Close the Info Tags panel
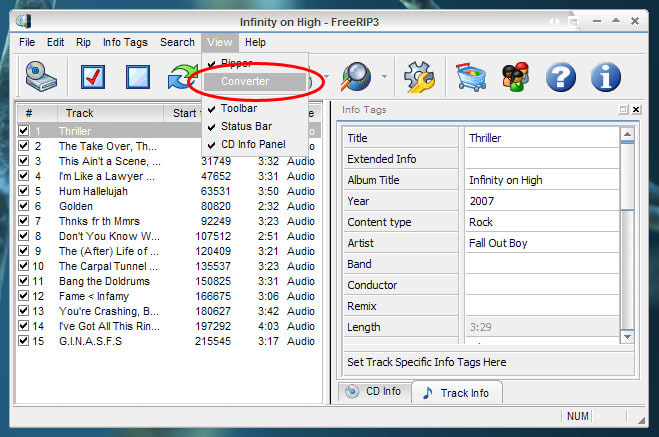 pyautogui.click(x=636, y=110)
